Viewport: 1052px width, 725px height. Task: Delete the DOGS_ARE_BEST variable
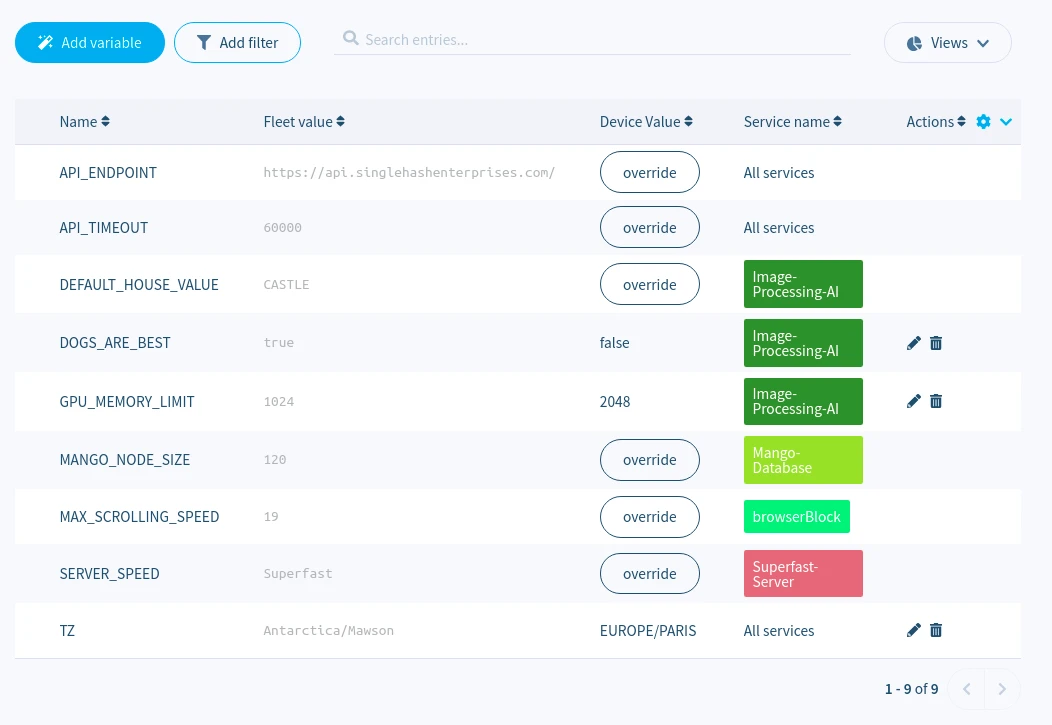(936, 343)
